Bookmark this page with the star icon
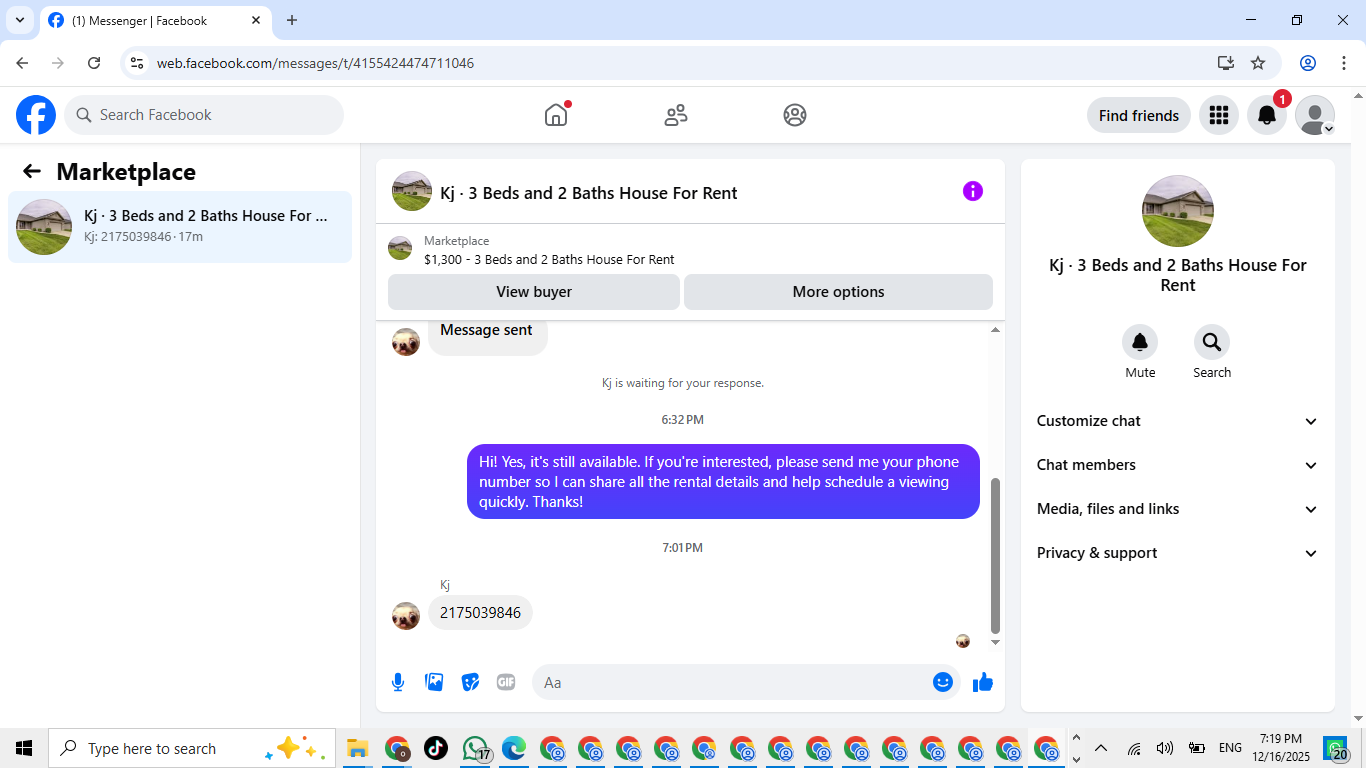 [x=1258, y=63]
